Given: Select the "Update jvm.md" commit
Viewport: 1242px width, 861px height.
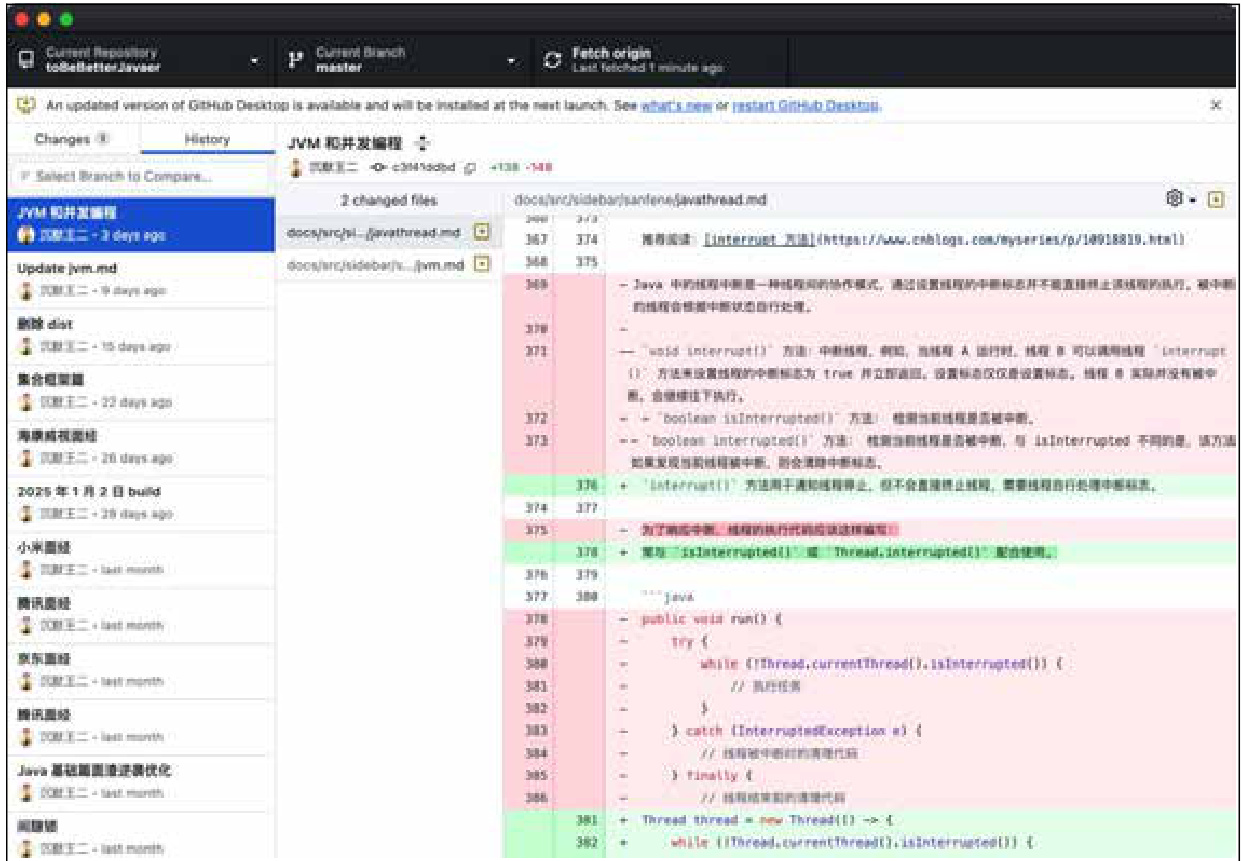Looking at the screenshot, I should pyautogui.click(x=140, y=280).
